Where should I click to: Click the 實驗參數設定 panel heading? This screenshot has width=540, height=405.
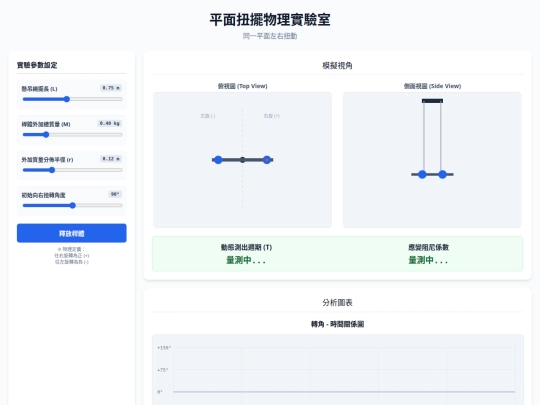(37, 65)
